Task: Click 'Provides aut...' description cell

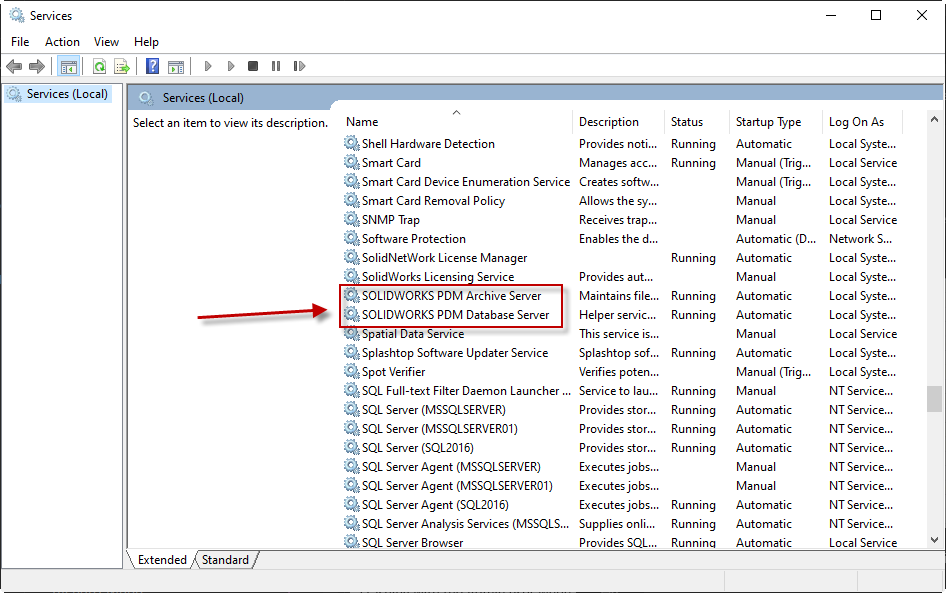Action: pos(616,276)
